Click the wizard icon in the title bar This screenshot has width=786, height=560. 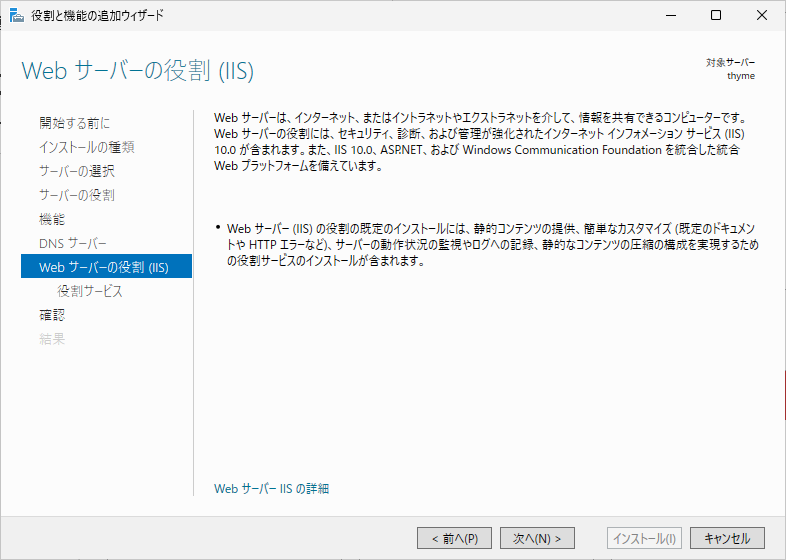[17, 16]
